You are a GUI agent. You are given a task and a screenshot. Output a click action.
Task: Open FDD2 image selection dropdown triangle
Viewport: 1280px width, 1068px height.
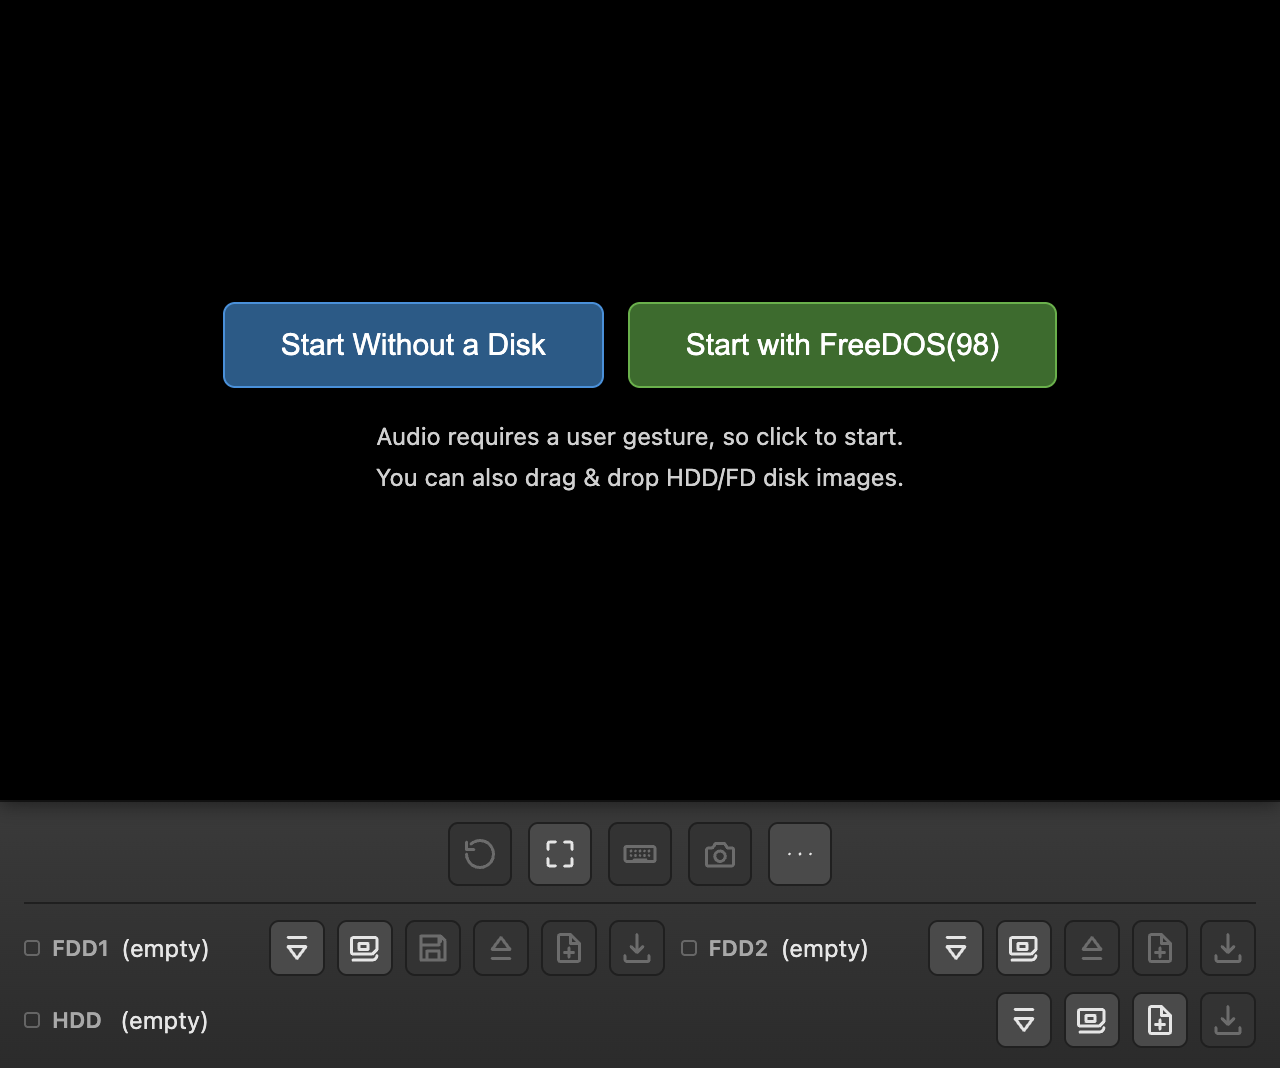[x=956, y=948]
